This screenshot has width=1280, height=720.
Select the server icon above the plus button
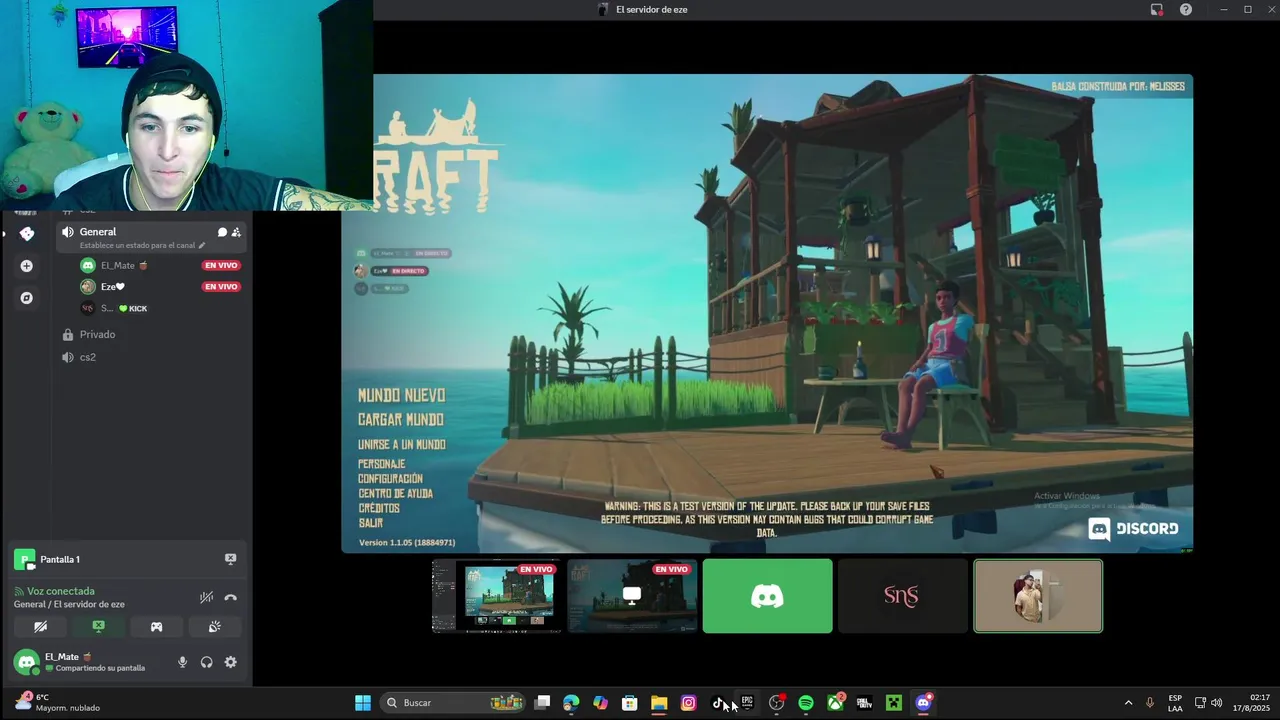(27, 234)
